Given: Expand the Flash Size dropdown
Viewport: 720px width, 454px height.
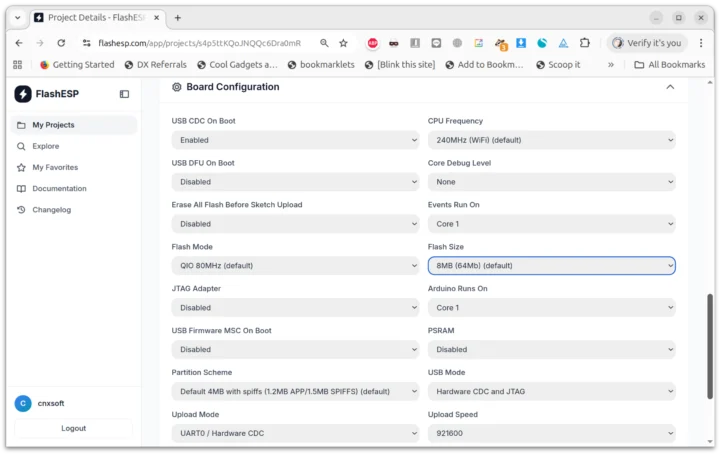Looking at the screenshot, I should point(551,266).
